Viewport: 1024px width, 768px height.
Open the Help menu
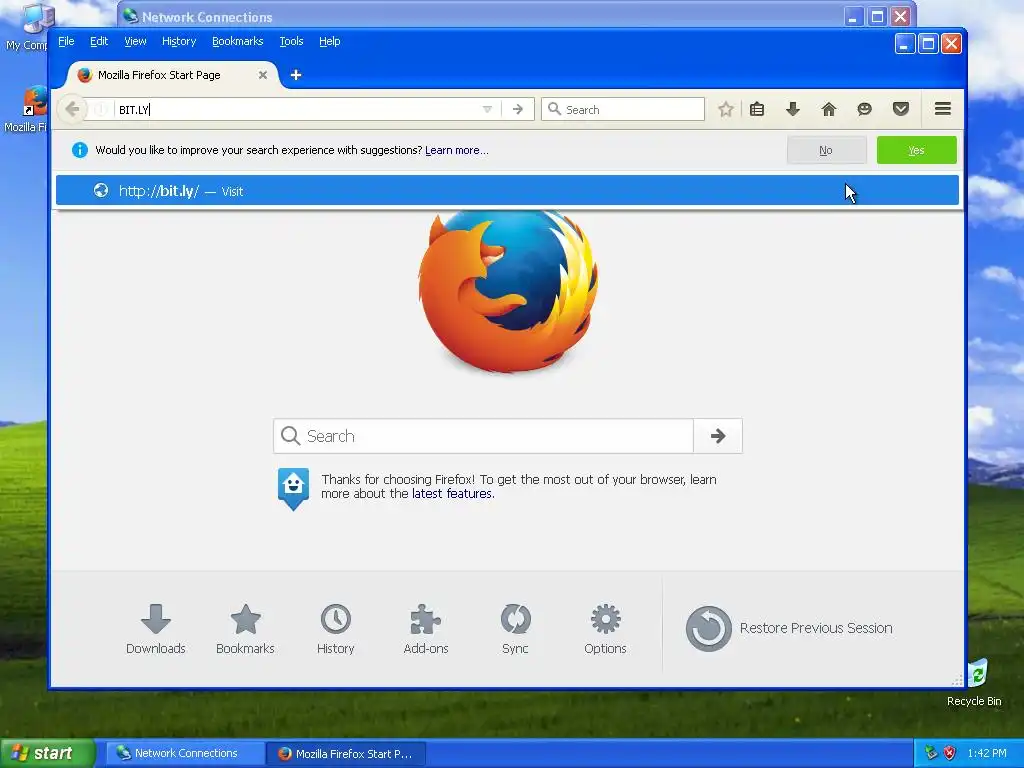[x=330, y=41]
